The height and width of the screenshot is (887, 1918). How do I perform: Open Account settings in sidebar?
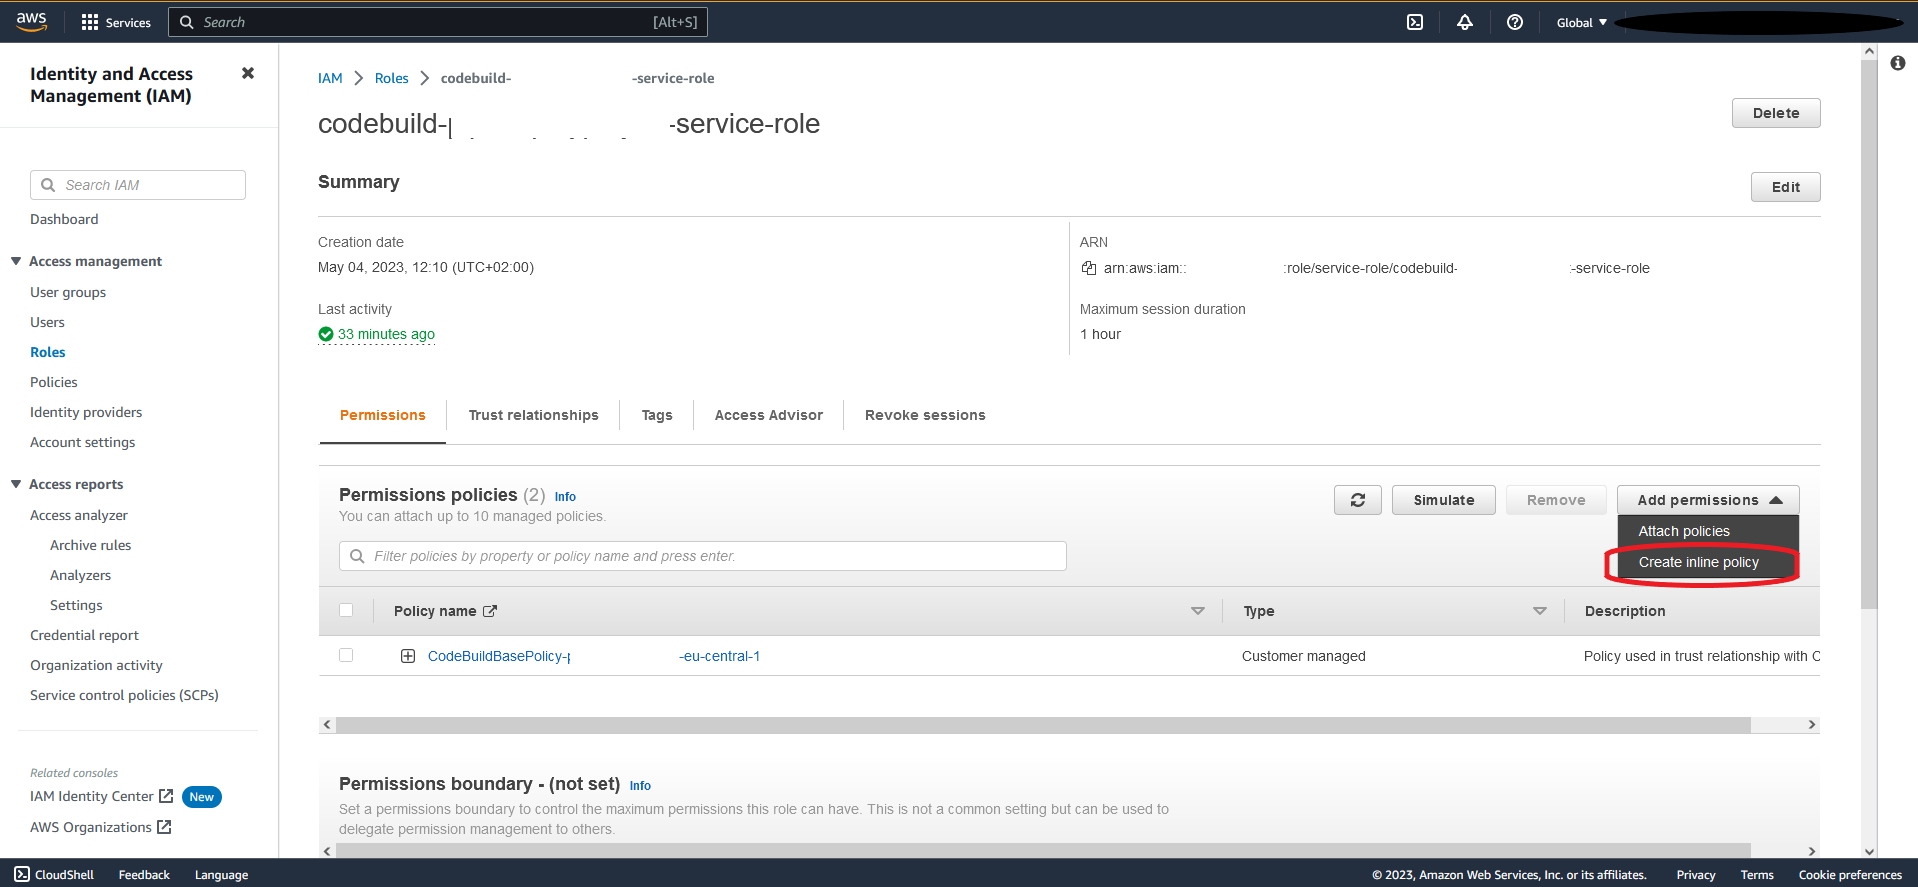[x=82, y=442]
